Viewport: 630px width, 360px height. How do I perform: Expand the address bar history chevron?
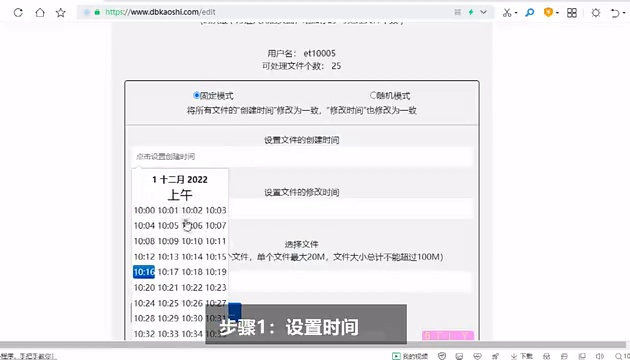(x=484, y=12)
